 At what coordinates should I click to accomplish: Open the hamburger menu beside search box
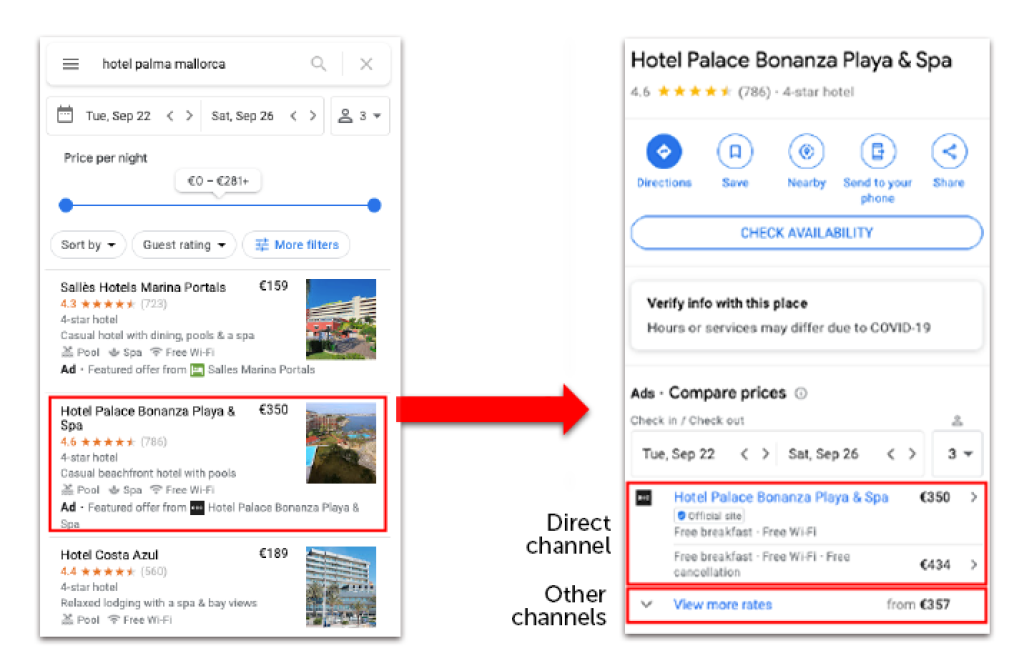(x=71, y=64)
